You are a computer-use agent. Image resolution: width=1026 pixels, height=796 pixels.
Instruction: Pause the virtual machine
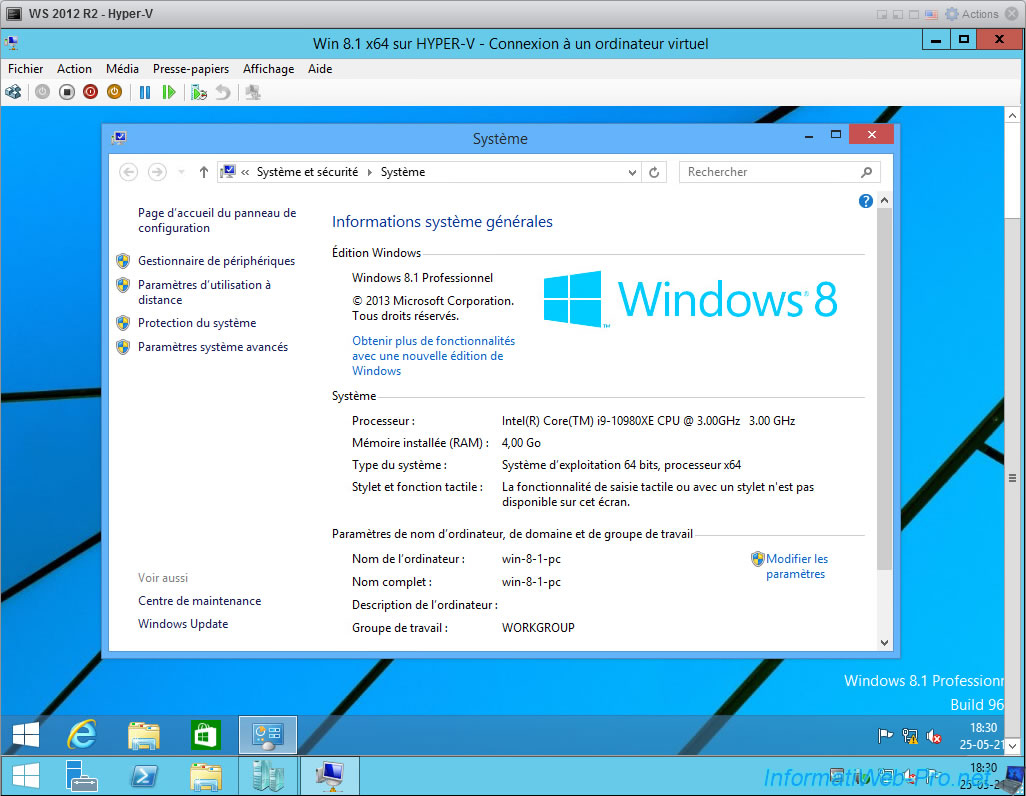coord(145,92)
